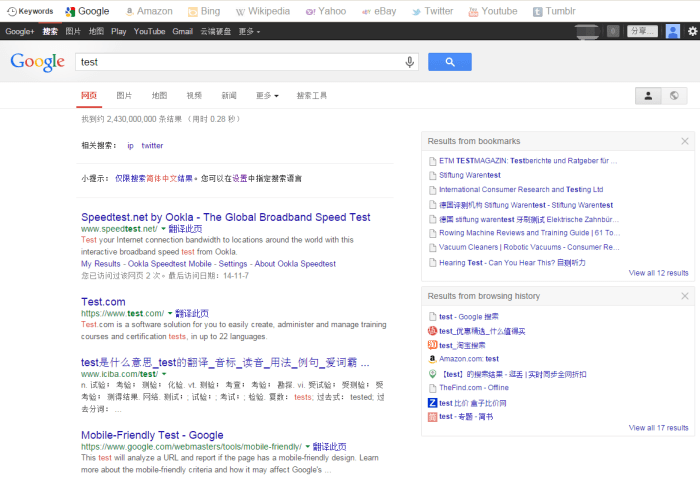Select the 视频 tab
700x485 pixels.
(x=194, y=96)
